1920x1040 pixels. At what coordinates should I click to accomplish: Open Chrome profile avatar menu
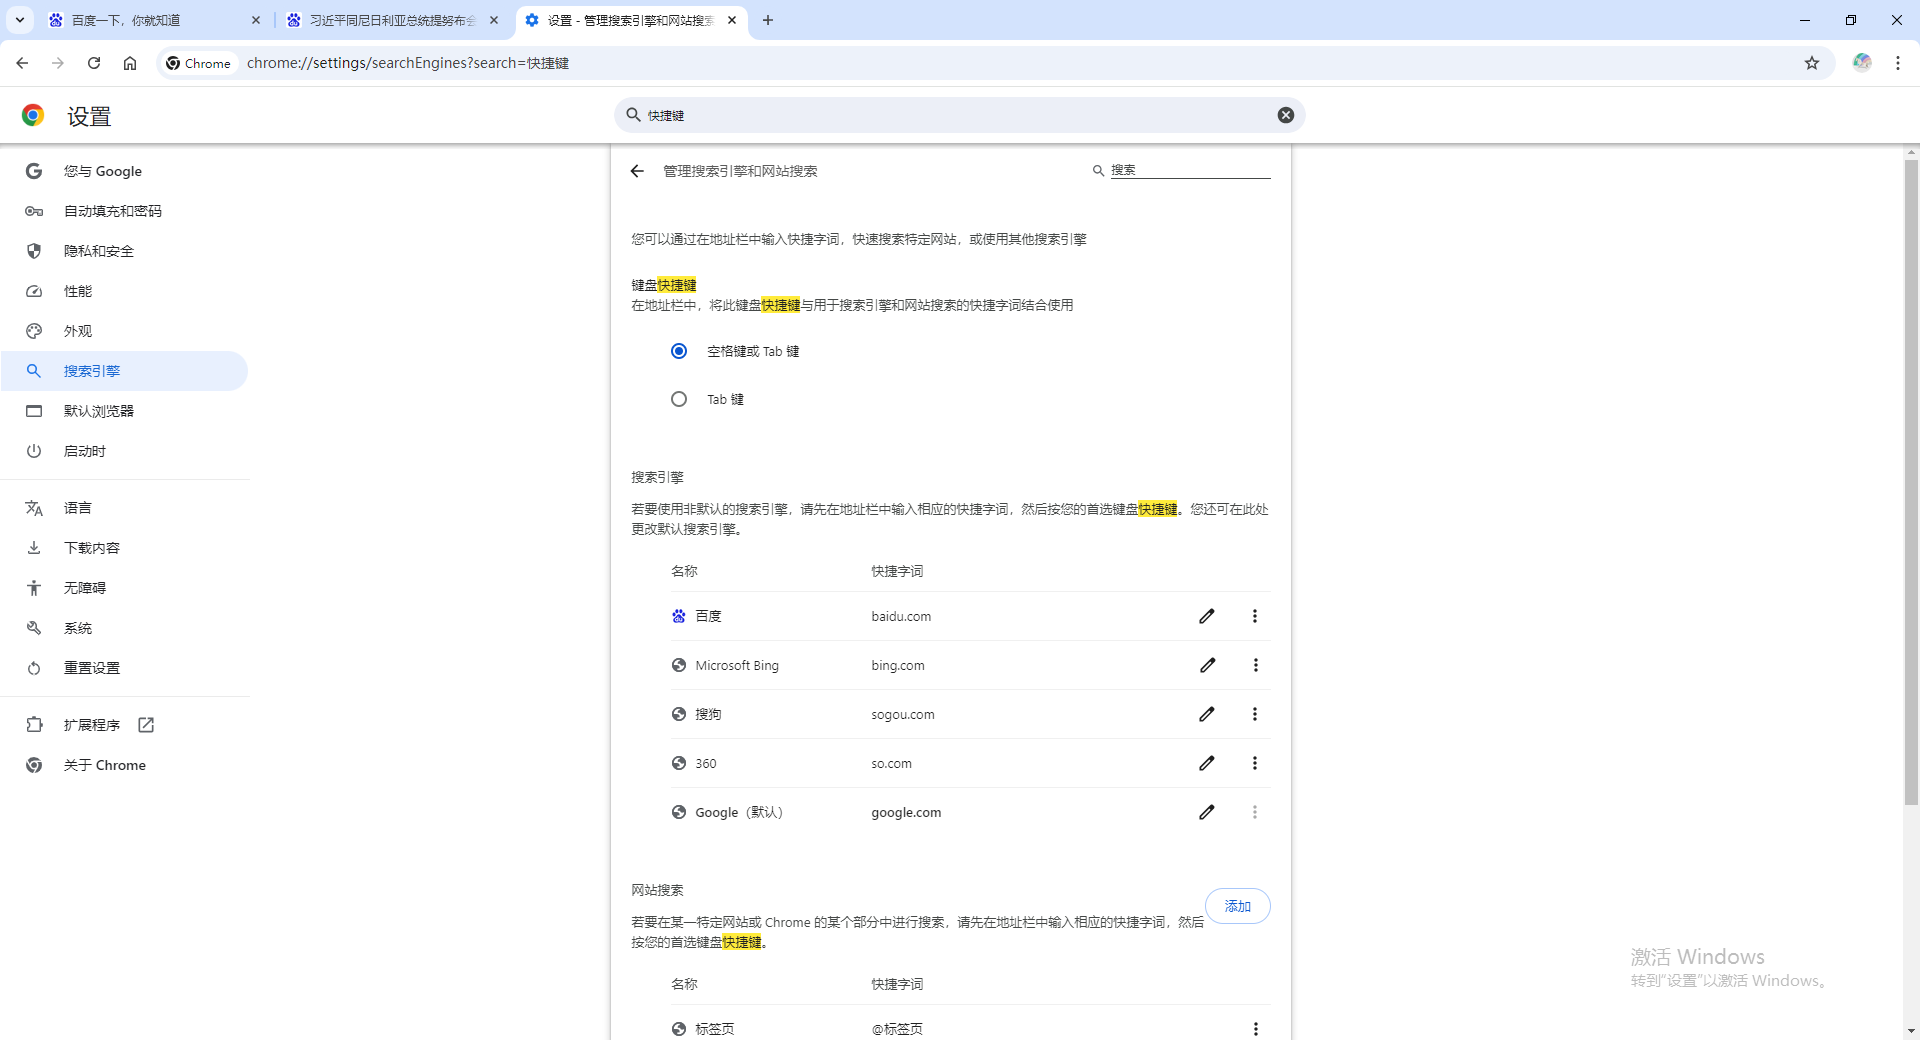point(1862,63)
